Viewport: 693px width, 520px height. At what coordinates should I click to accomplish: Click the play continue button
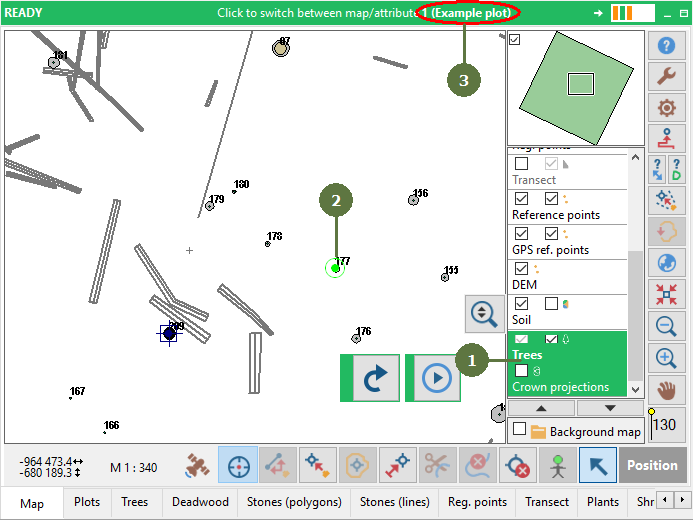[437, 378]
